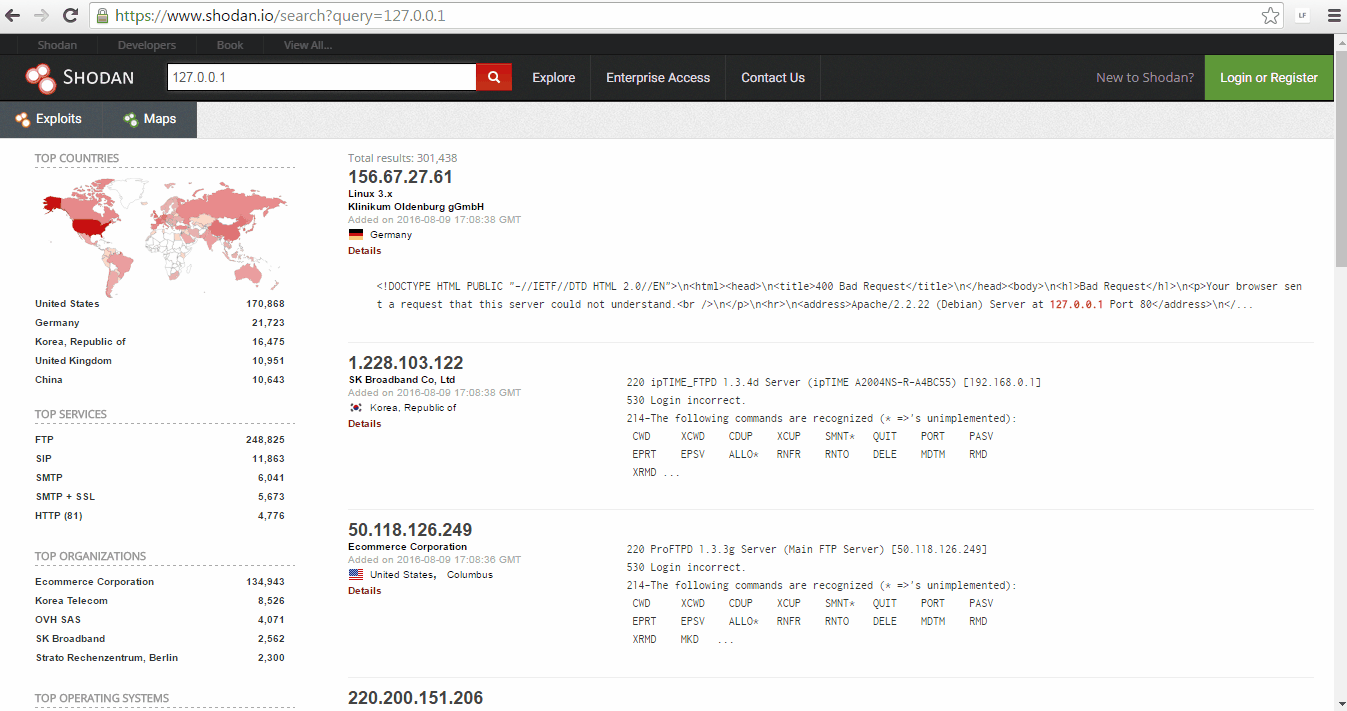Click the LF extension icon
1347x711 pixels.
(1302, 15)
